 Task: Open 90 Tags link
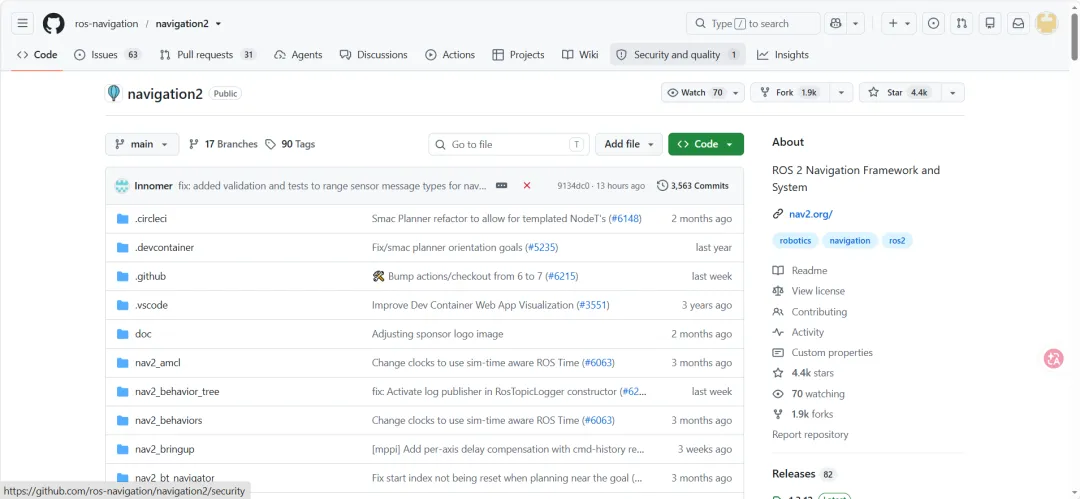(x=290, y=144)
